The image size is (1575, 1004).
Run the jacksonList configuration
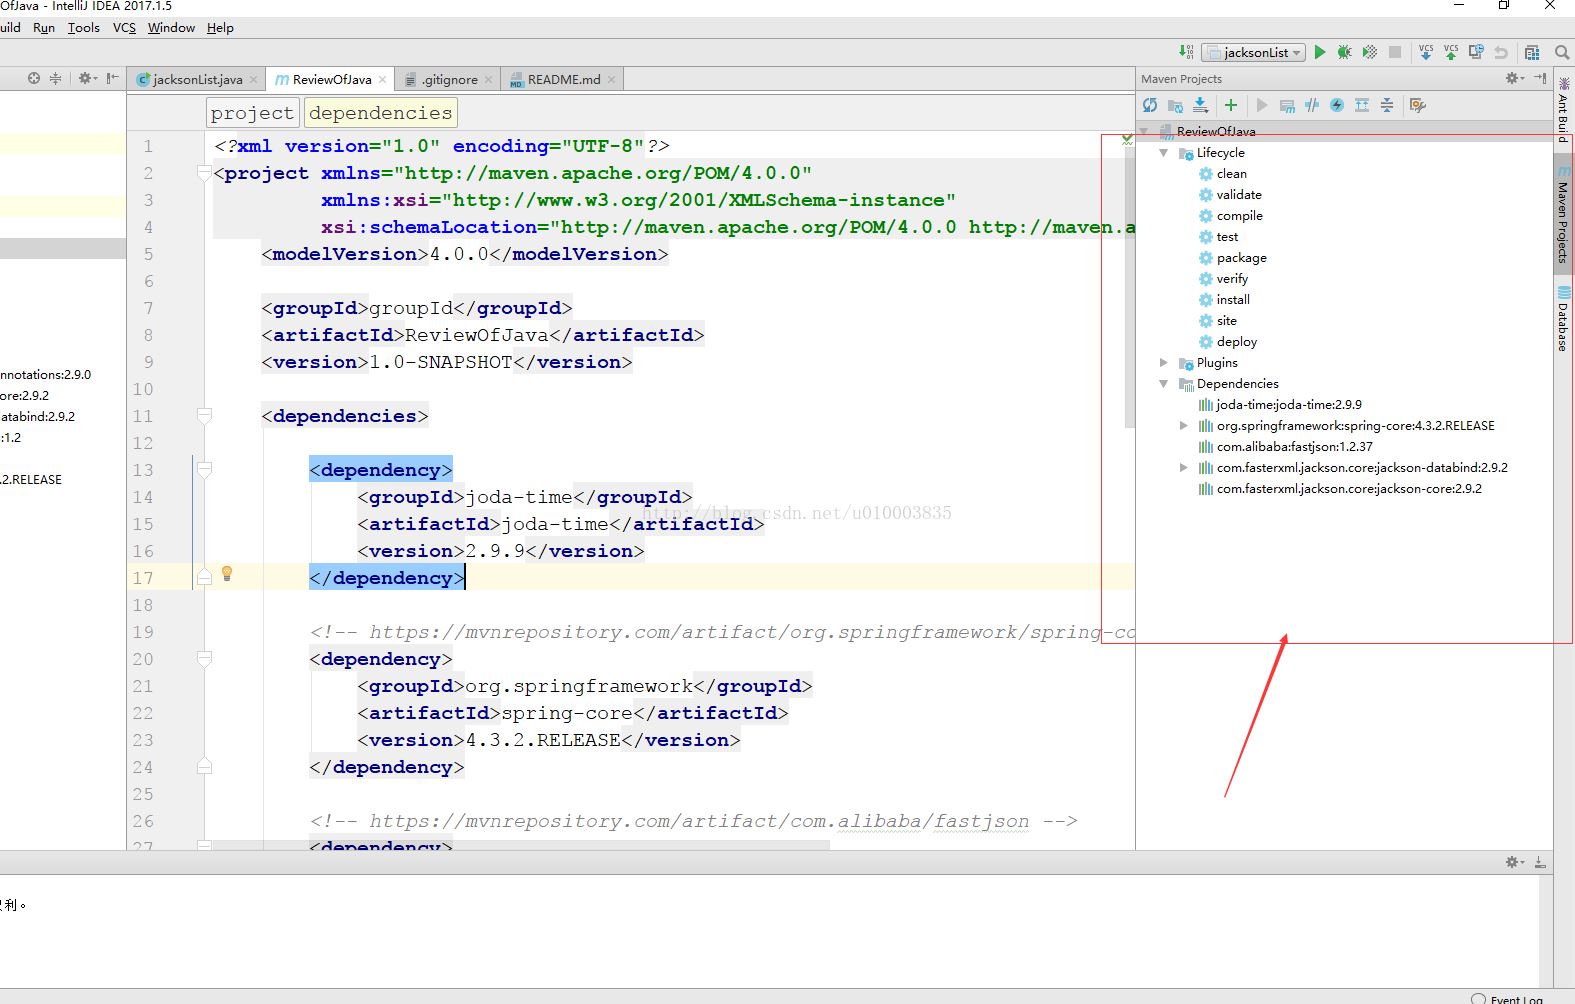1320,52
